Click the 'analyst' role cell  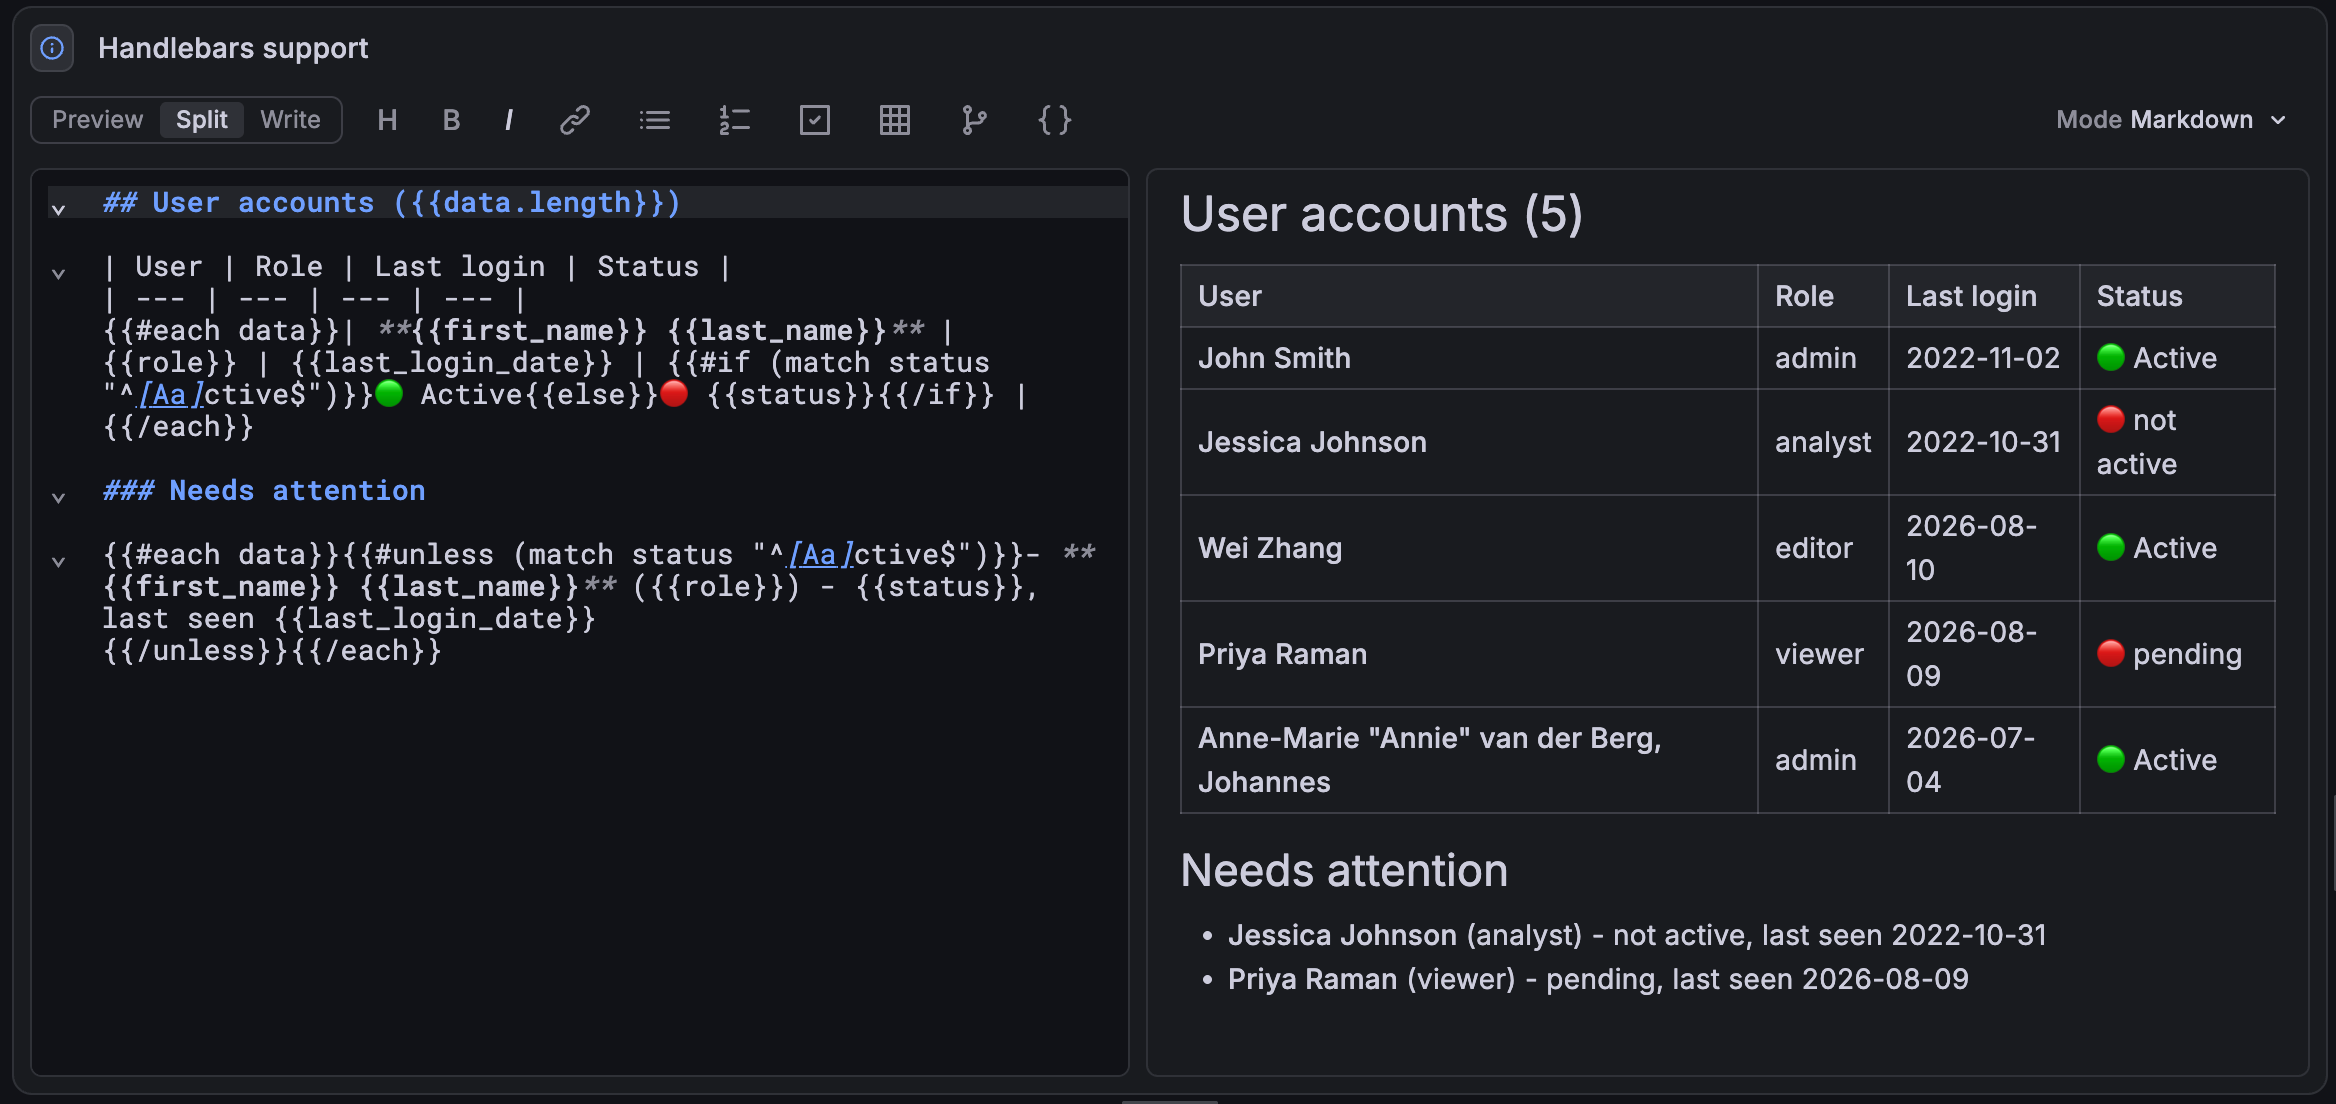(1823, 442)
